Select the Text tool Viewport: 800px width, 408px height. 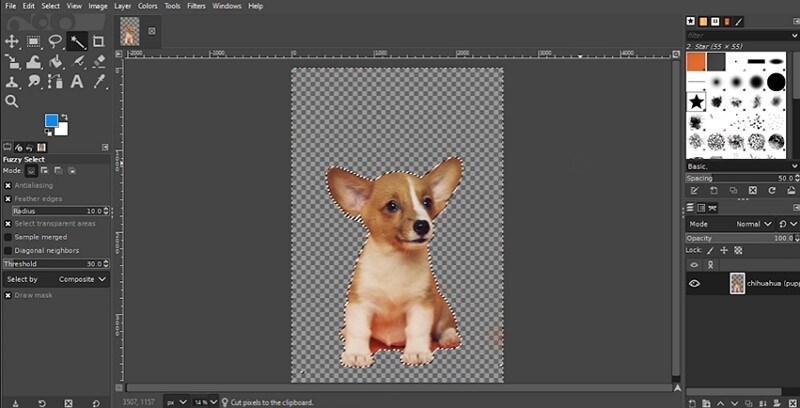coord(77,82)
